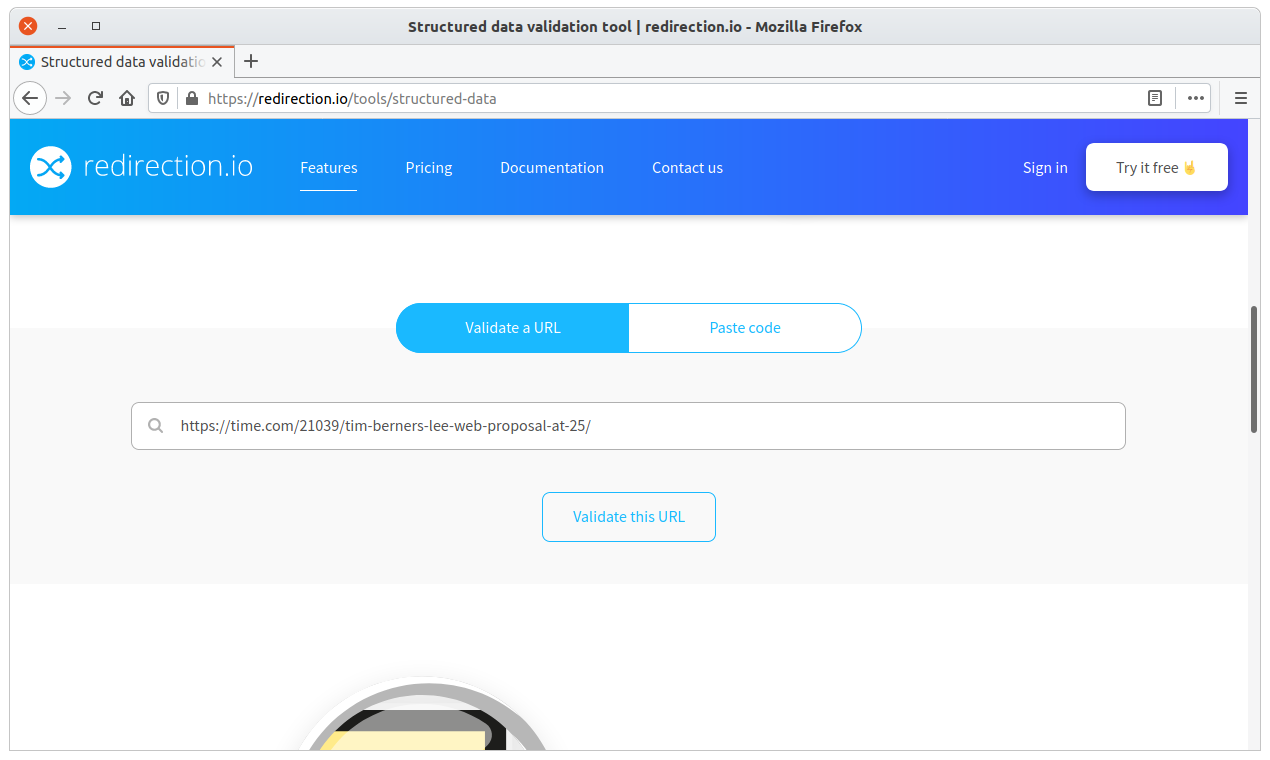
Task: Open the Documentation page
Action: tap(552, 167)
